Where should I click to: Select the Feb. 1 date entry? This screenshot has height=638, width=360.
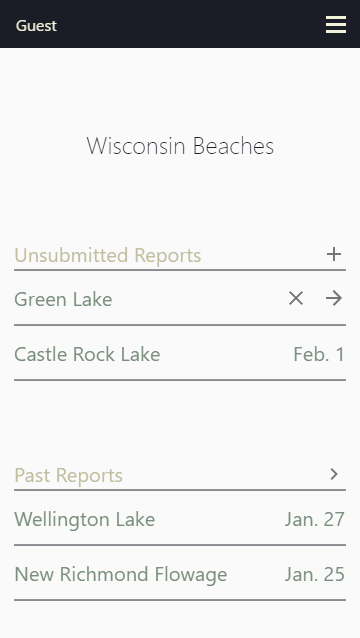click(x=319, y=354)
